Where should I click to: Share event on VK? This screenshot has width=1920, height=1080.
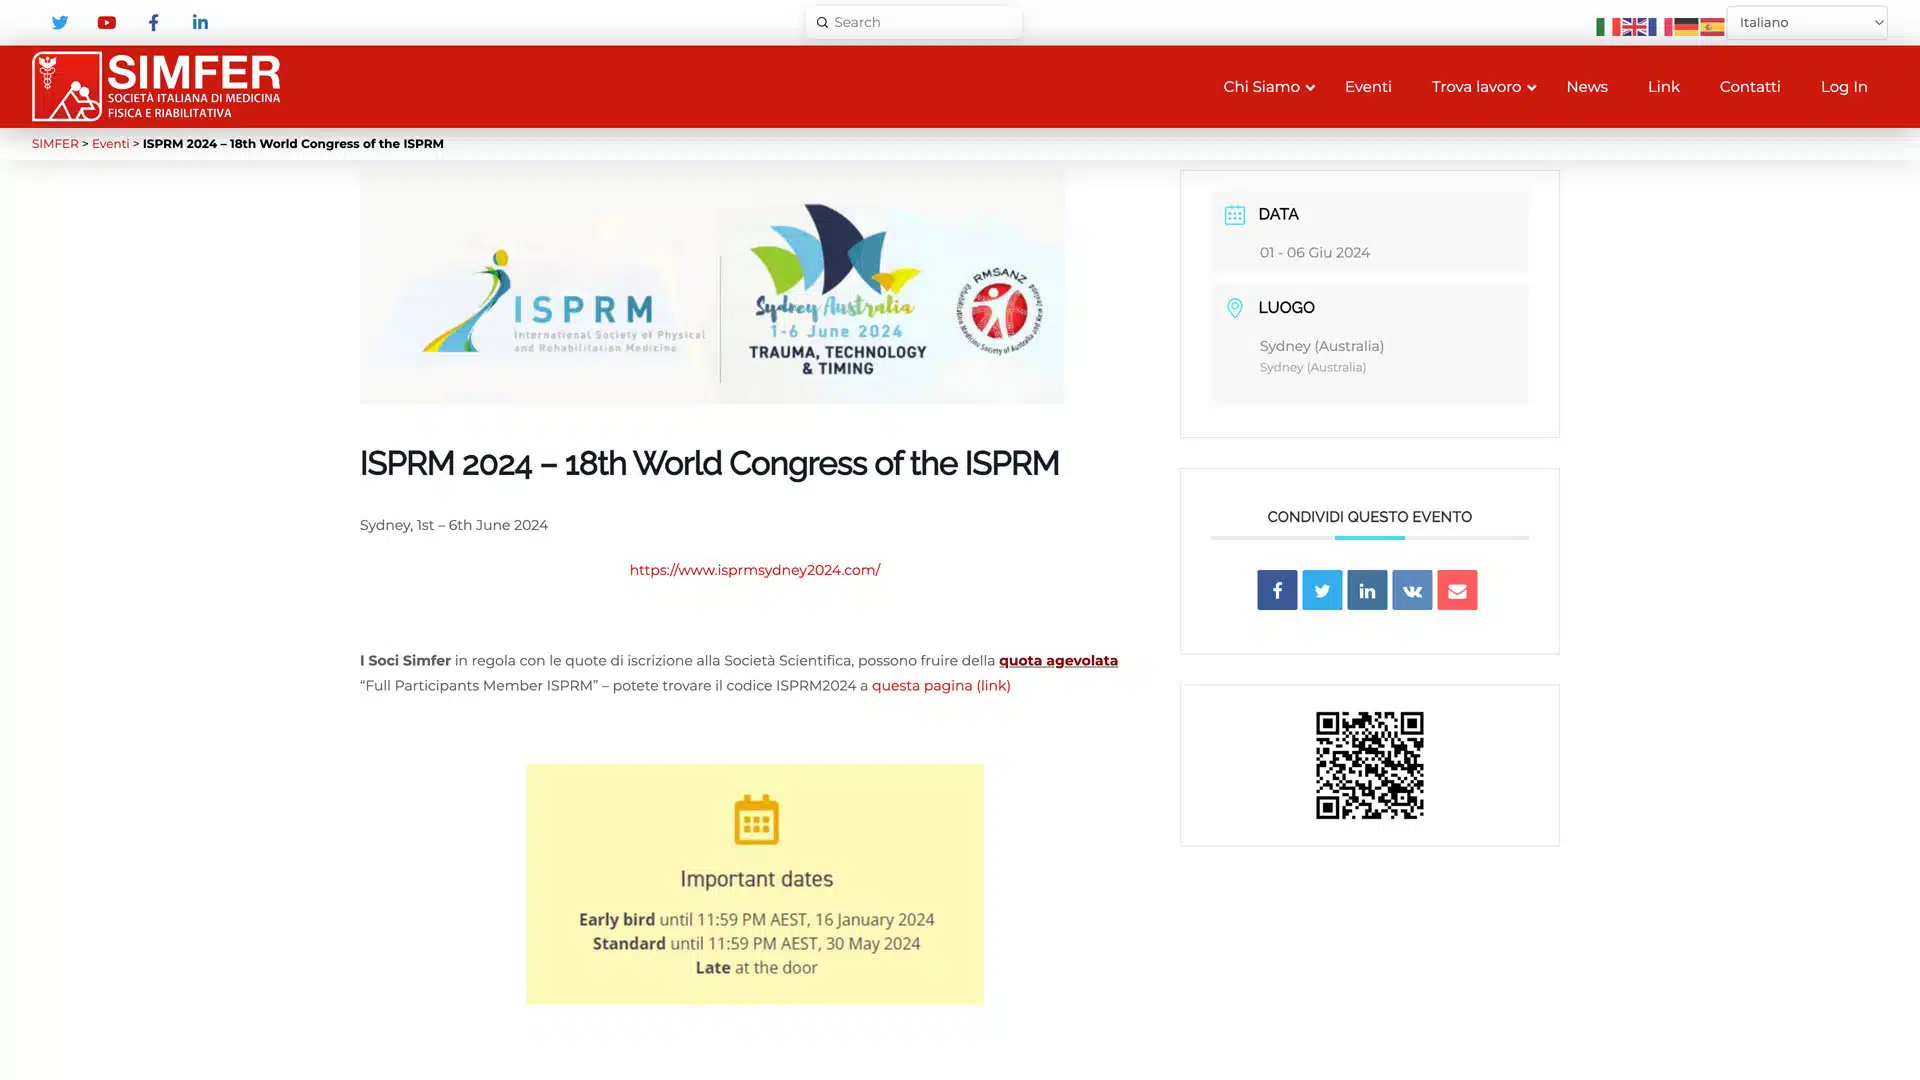[x=1412, y=590]
